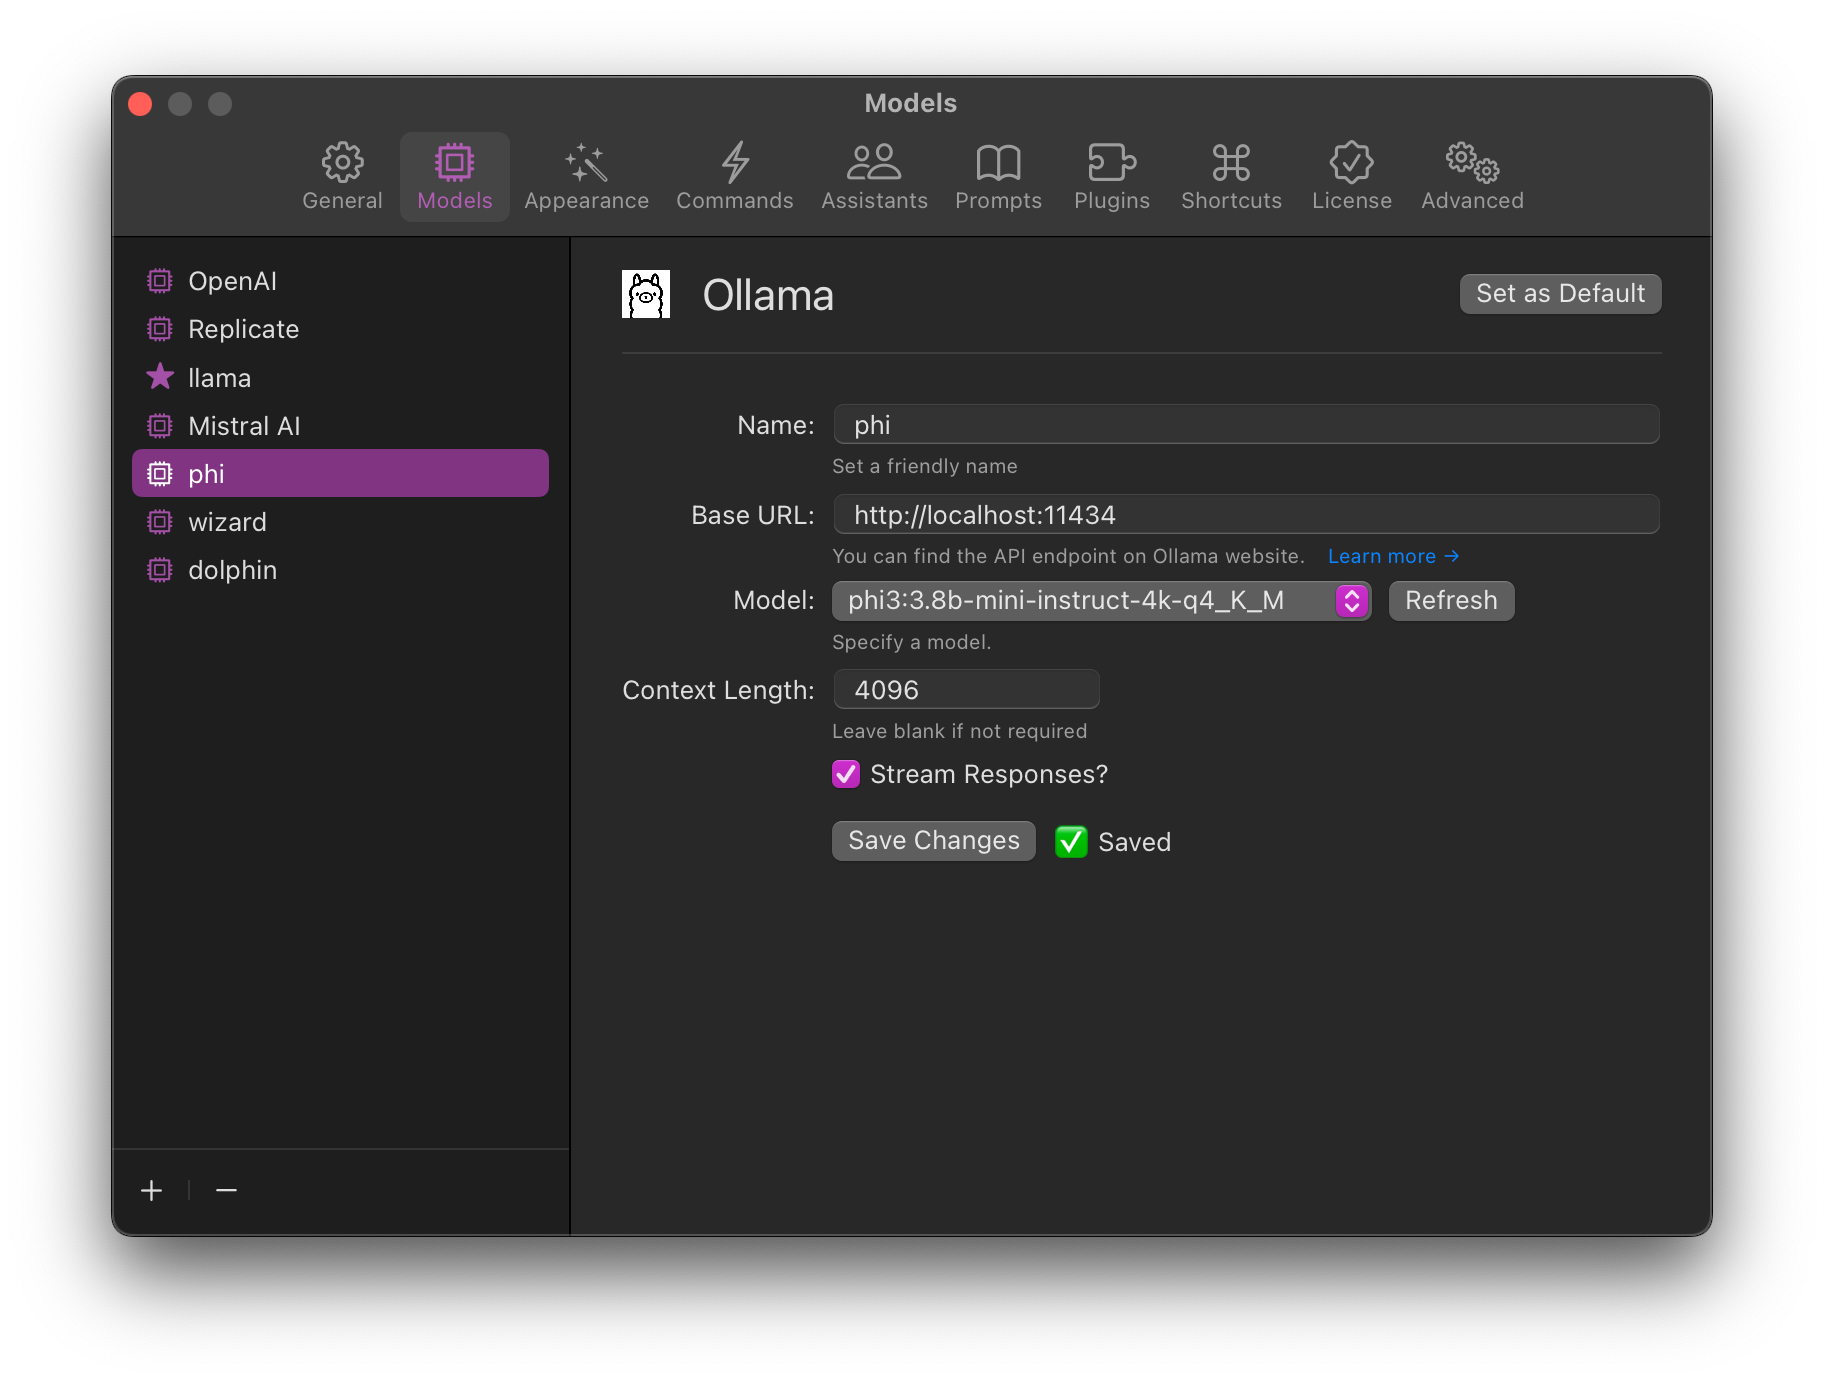
Task: Open the Assistants tab
Action: tap(874, 177)
